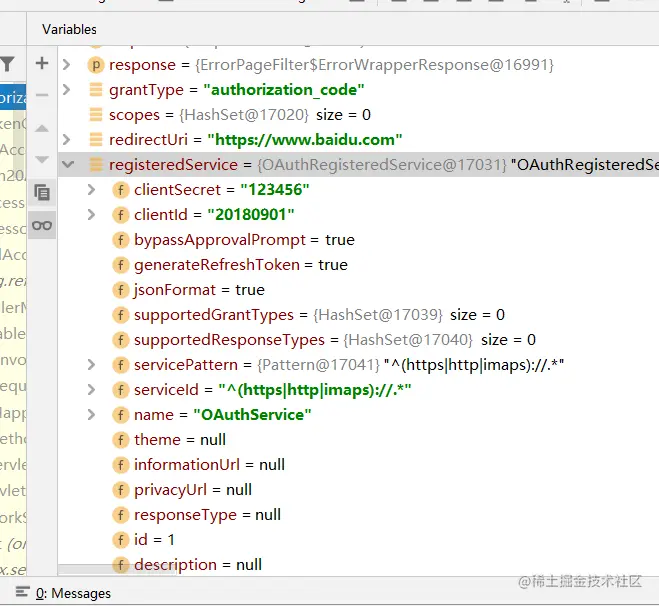
Task: Expand the serviceId field
Action: 91,390
